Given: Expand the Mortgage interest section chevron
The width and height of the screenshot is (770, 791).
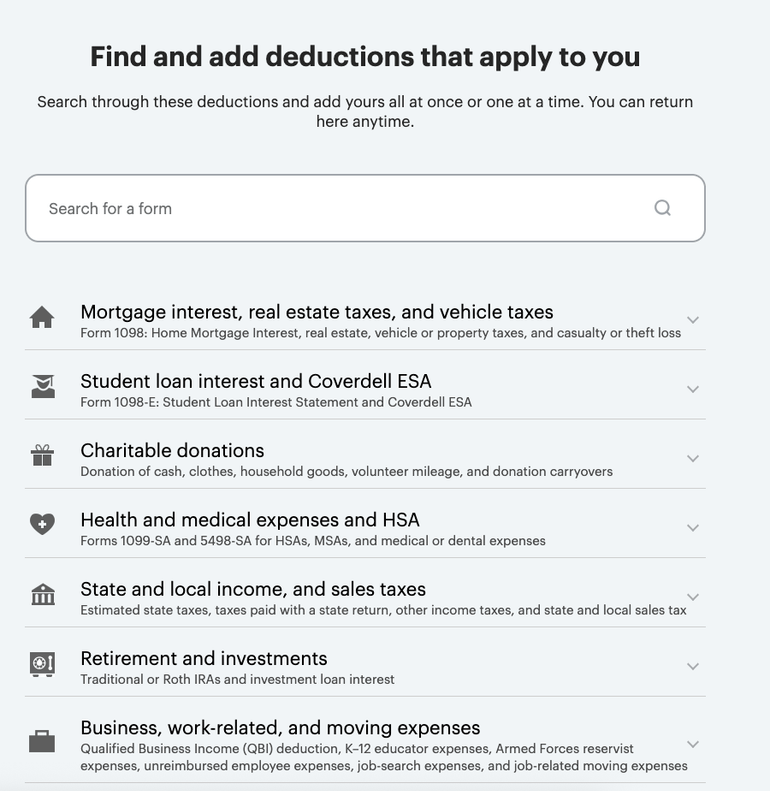Looking at the screenshot, I should (x=692, y=320).
